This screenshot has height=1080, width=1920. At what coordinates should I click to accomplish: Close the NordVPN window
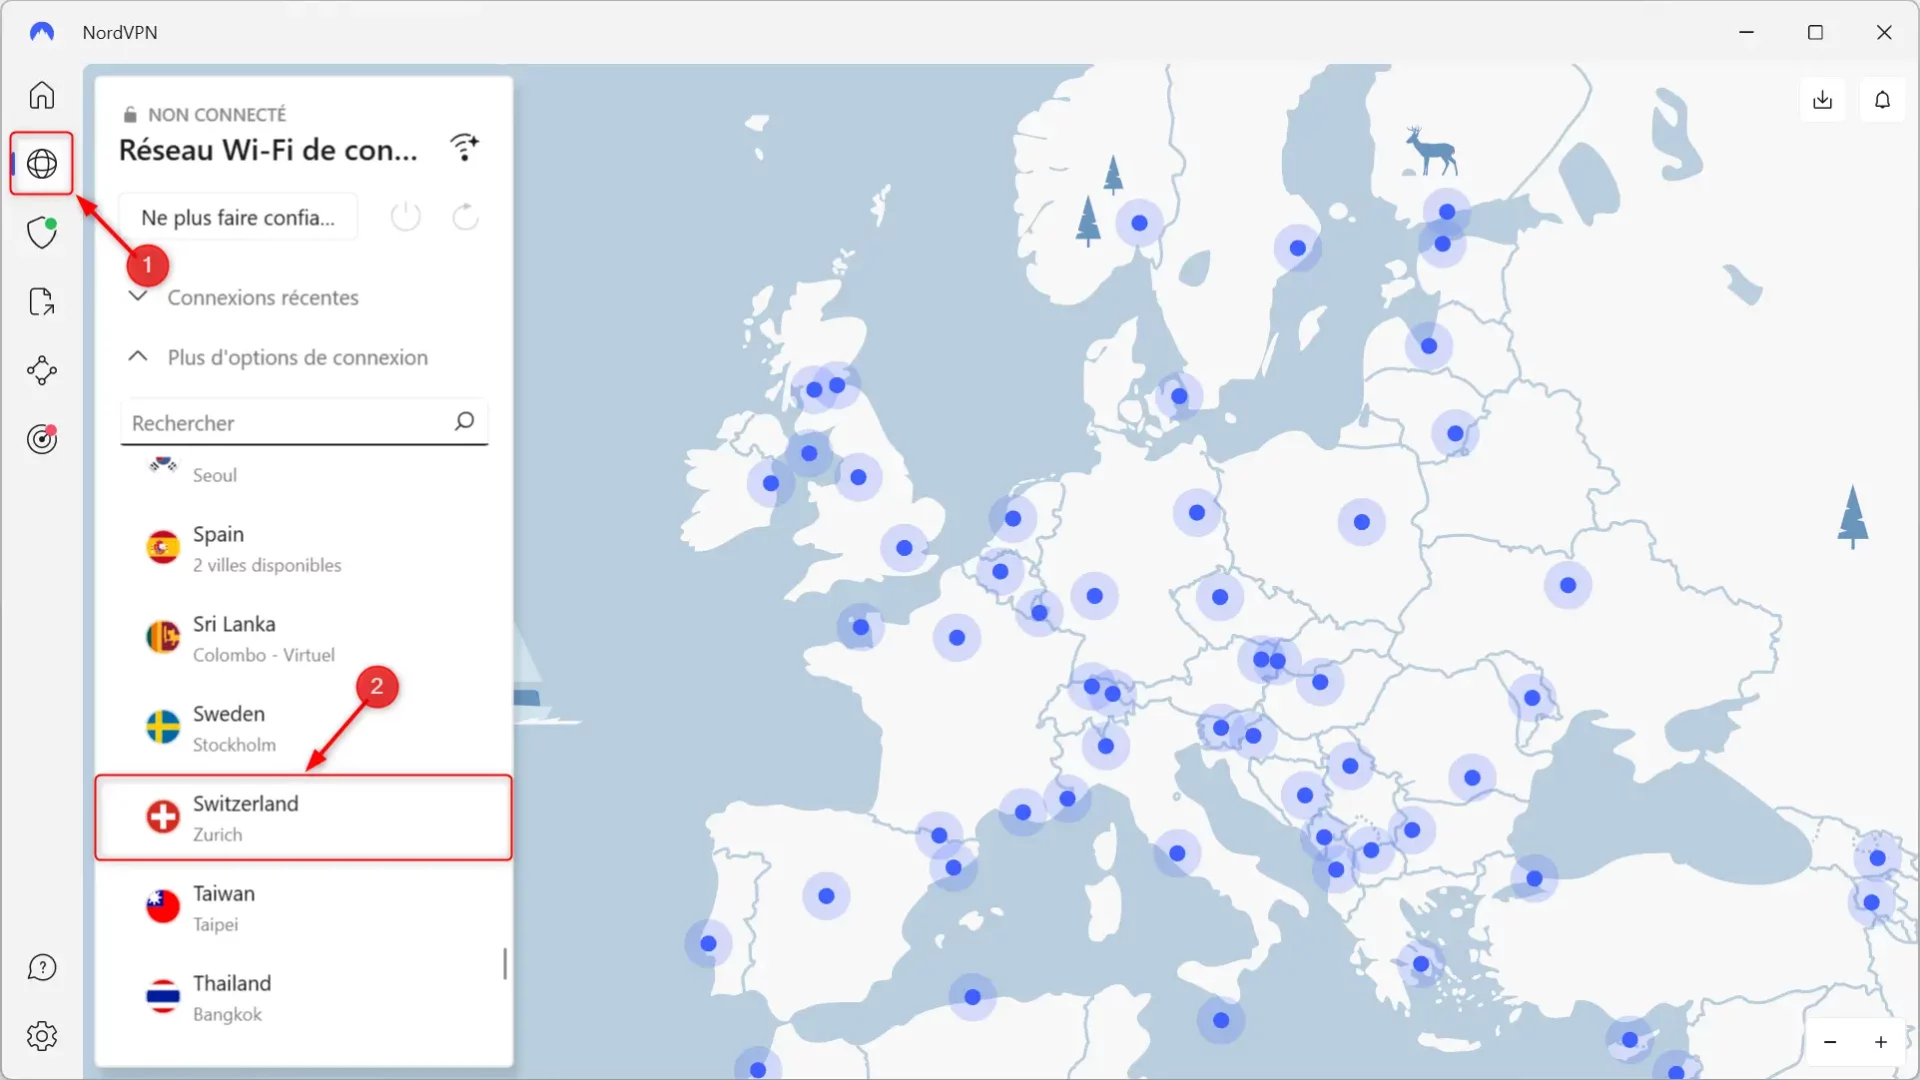[x=1884, y=32]
